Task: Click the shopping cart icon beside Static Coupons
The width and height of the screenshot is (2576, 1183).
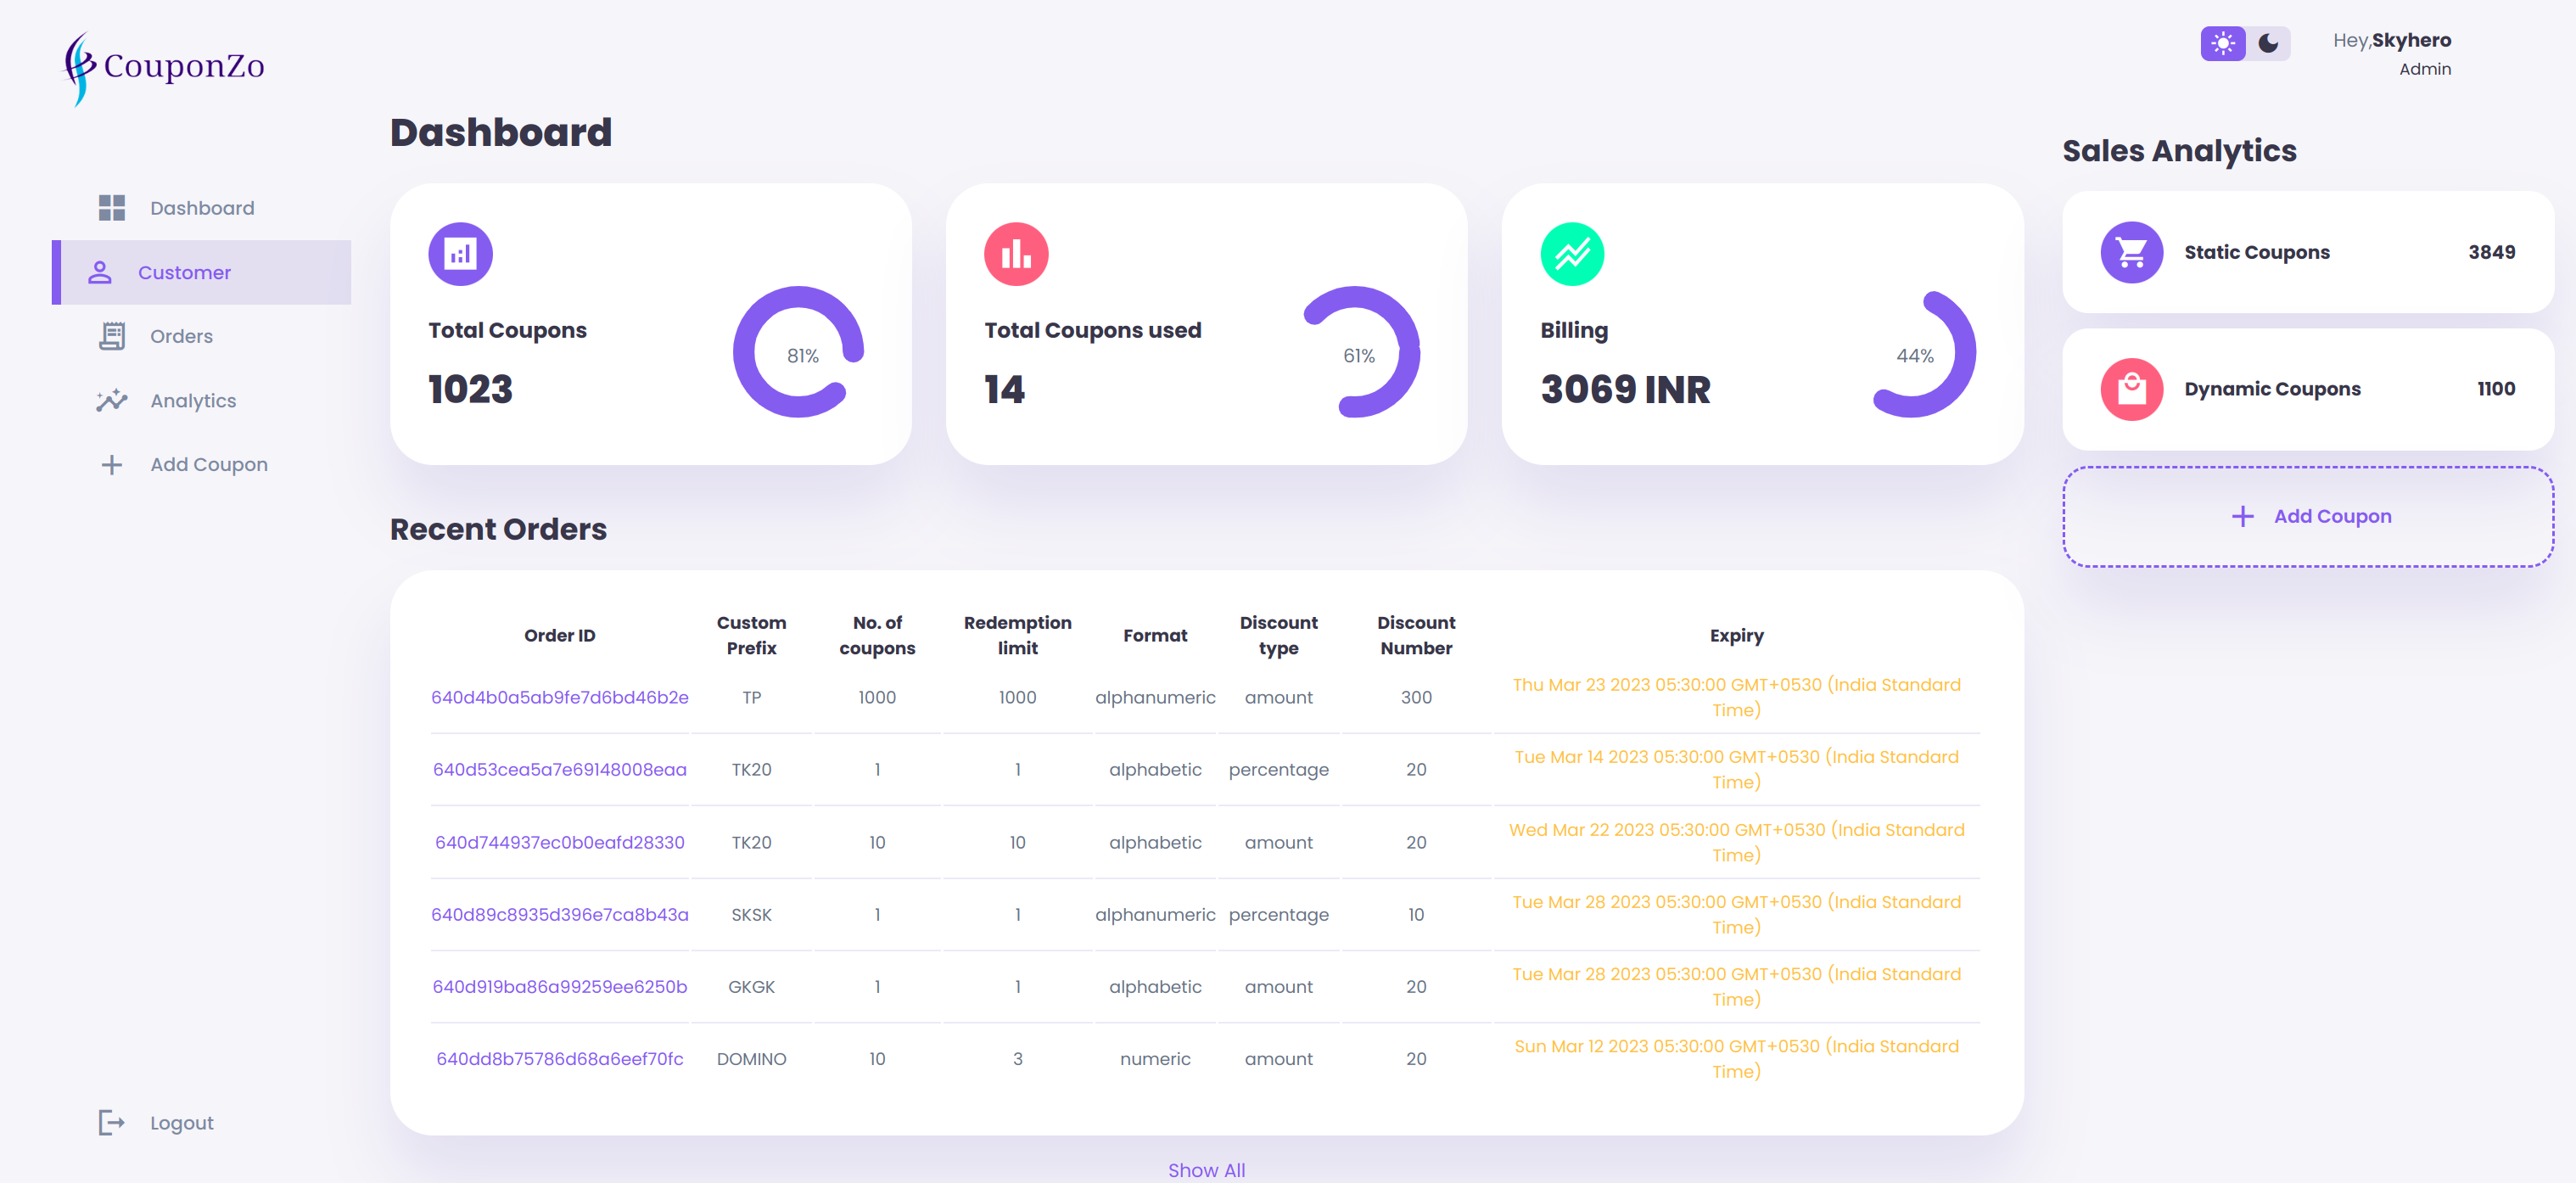Action: 2132,252
